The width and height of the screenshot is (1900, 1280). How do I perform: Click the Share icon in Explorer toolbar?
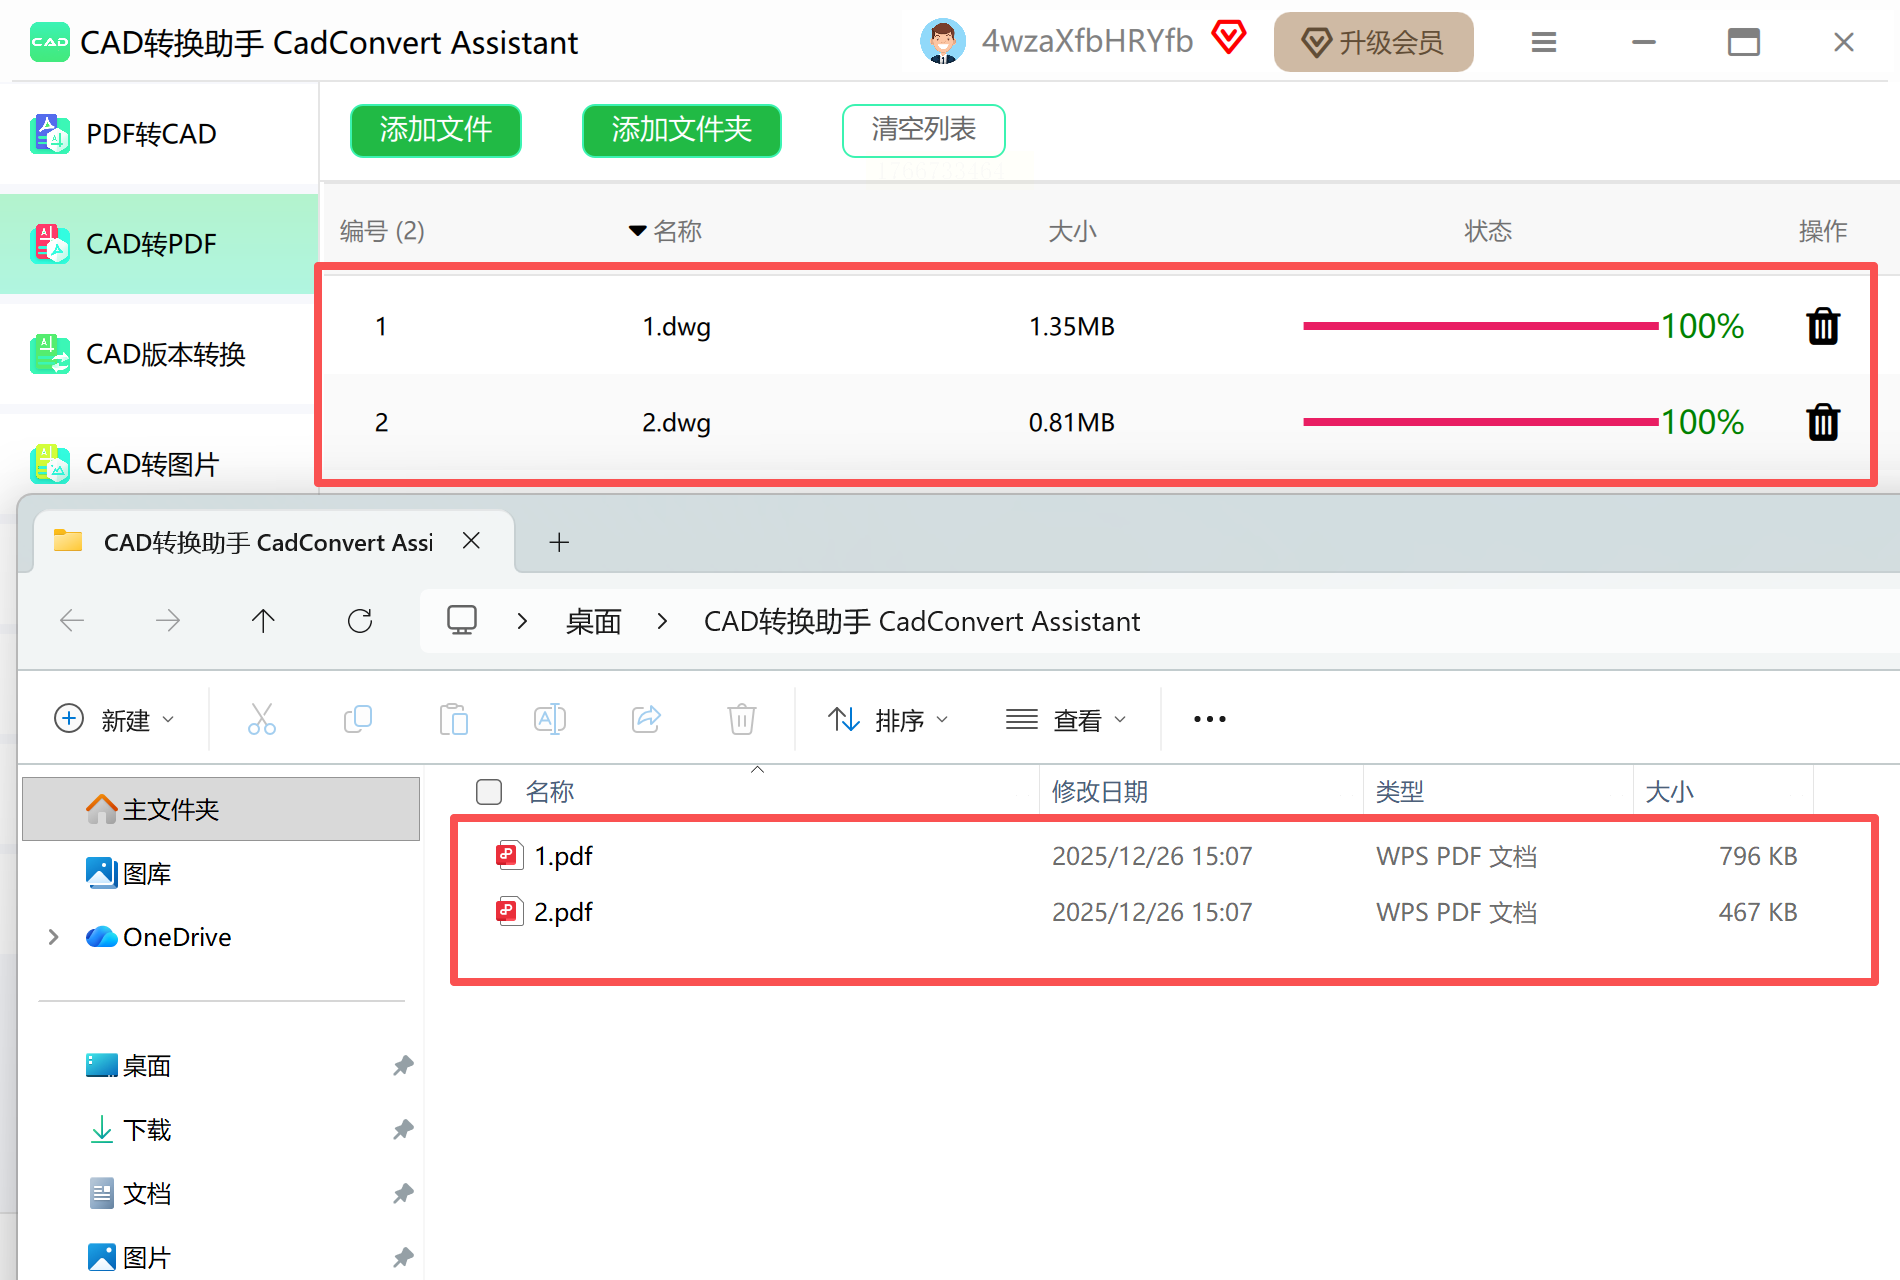[x=646, y=719]
